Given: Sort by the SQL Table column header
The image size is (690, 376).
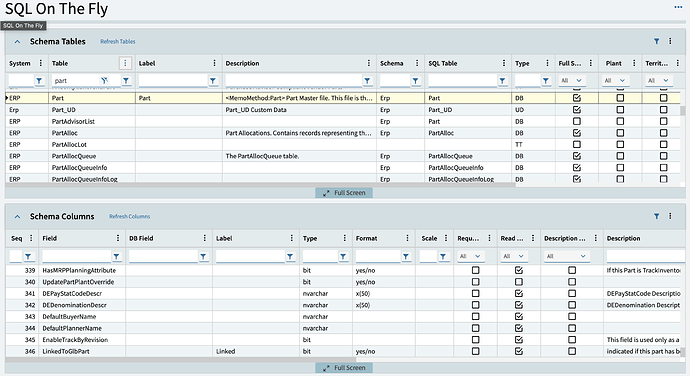Looking at the screenshot, I should pos(443,63).
